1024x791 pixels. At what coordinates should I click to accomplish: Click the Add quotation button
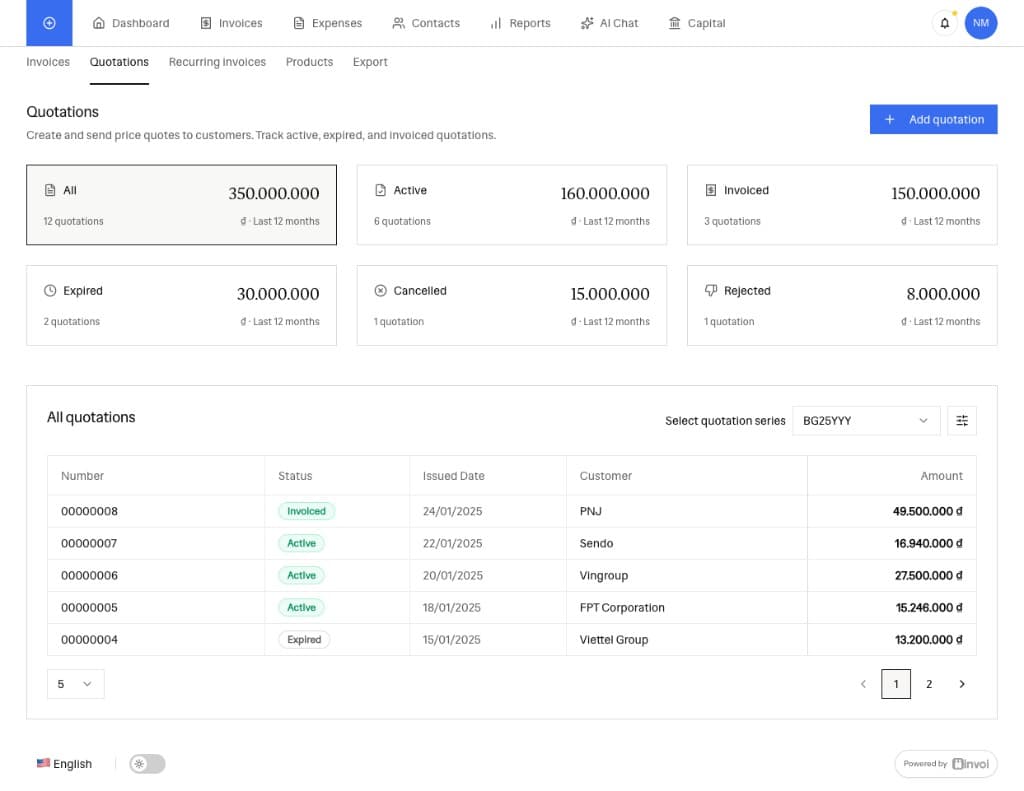pos(933,120)
